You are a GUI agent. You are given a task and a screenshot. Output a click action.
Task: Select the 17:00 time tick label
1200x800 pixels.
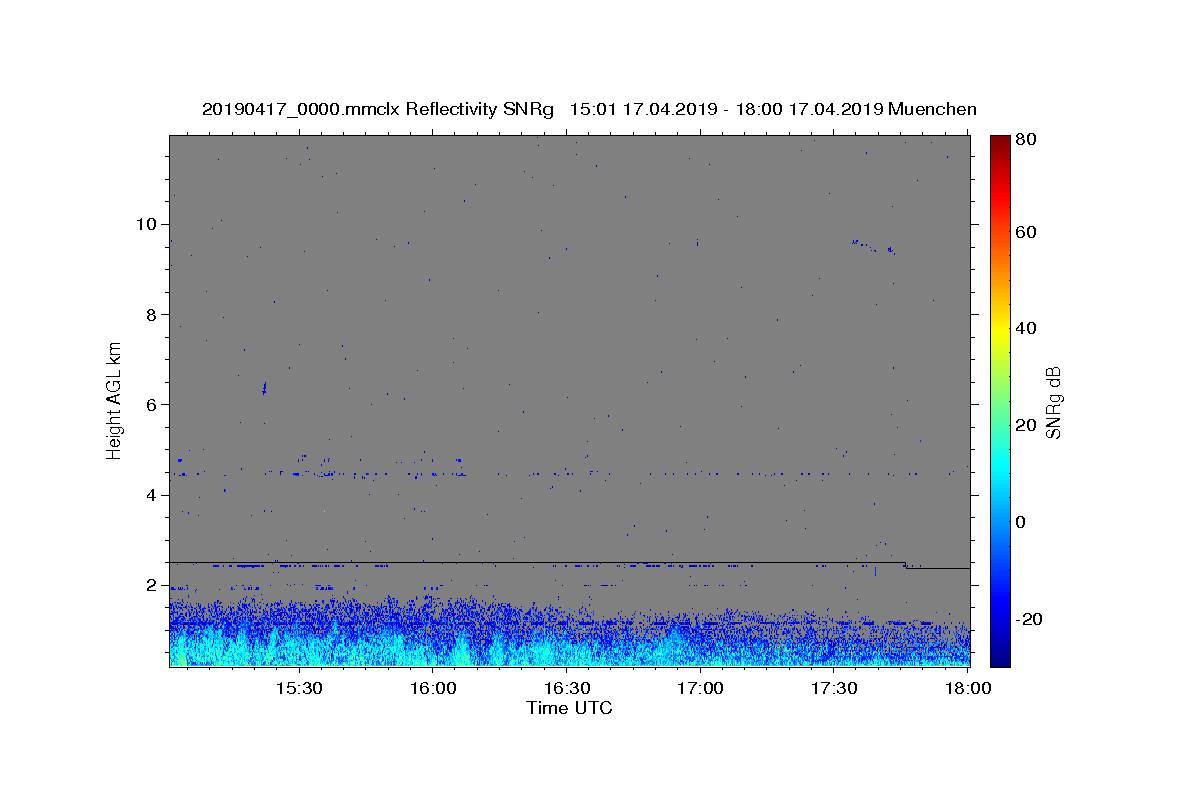pyautogui.click(x=700, y=689)
